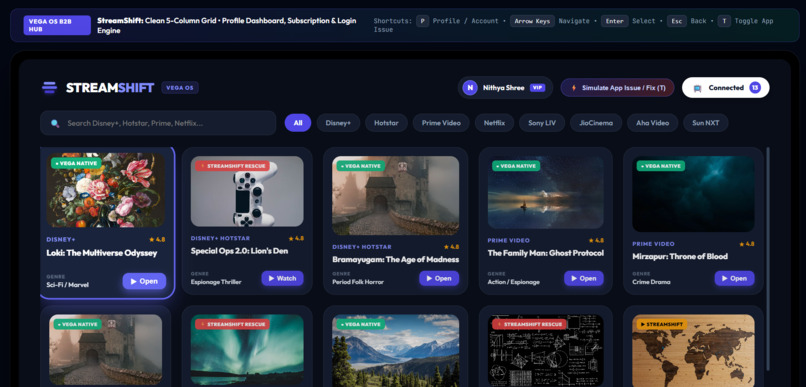Filter by Aha Video chip
The width and height of the screenshot is (806, 387).
pos(652,123)
